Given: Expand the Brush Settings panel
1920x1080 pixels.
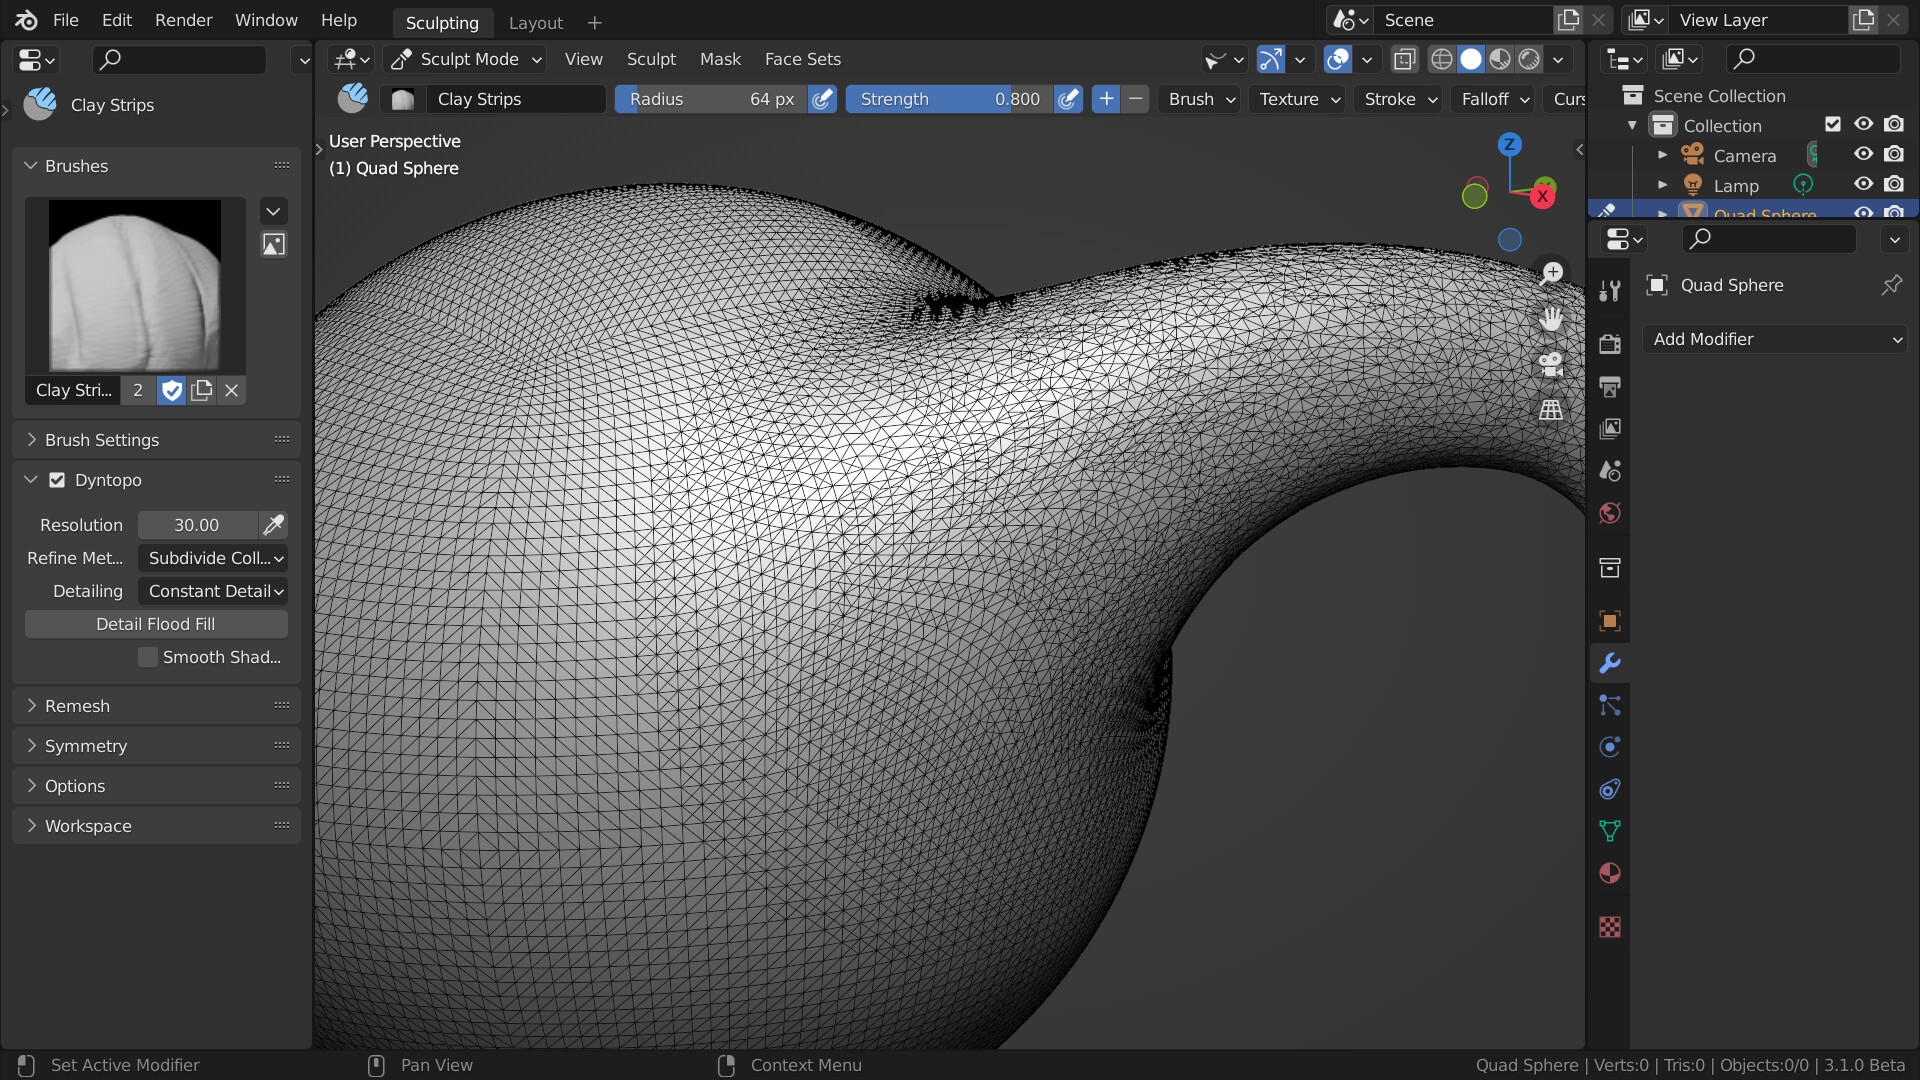Looking at the screenshot, I should tap(102, 439).
